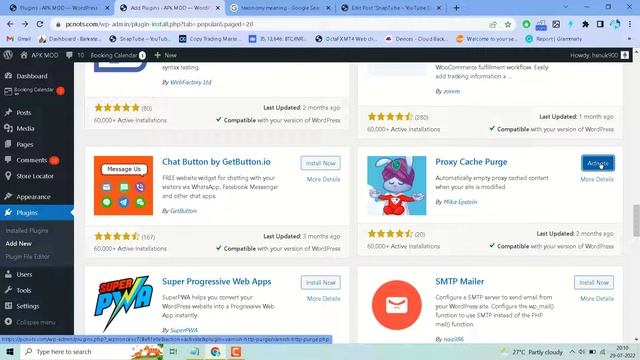Open comments bubble in admin bar

click(x=75, y=55)
